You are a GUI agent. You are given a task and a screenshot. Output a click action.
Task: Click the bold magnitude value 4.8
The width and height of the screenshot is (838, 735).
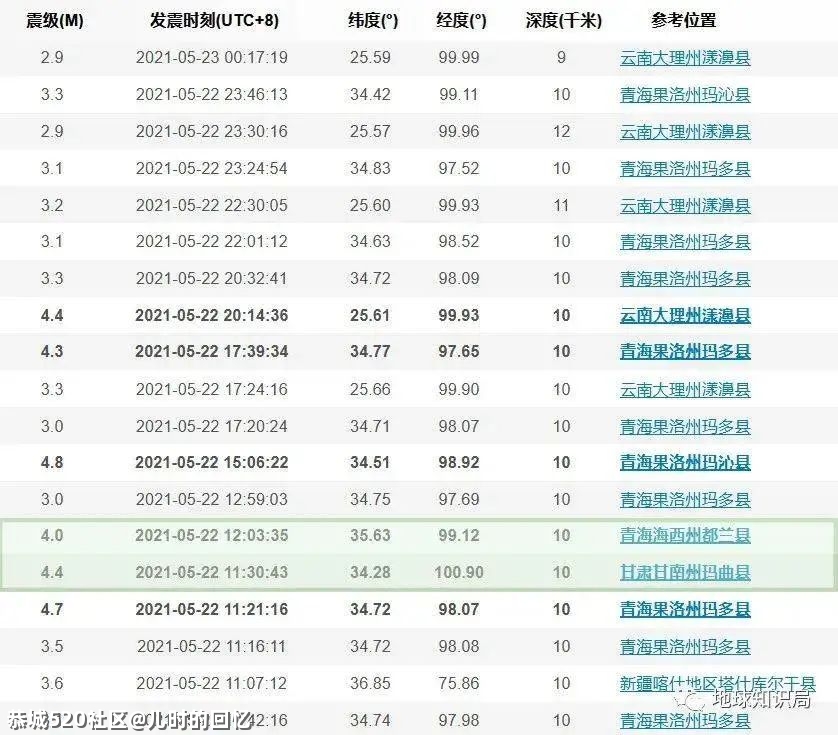coord(52,462)
